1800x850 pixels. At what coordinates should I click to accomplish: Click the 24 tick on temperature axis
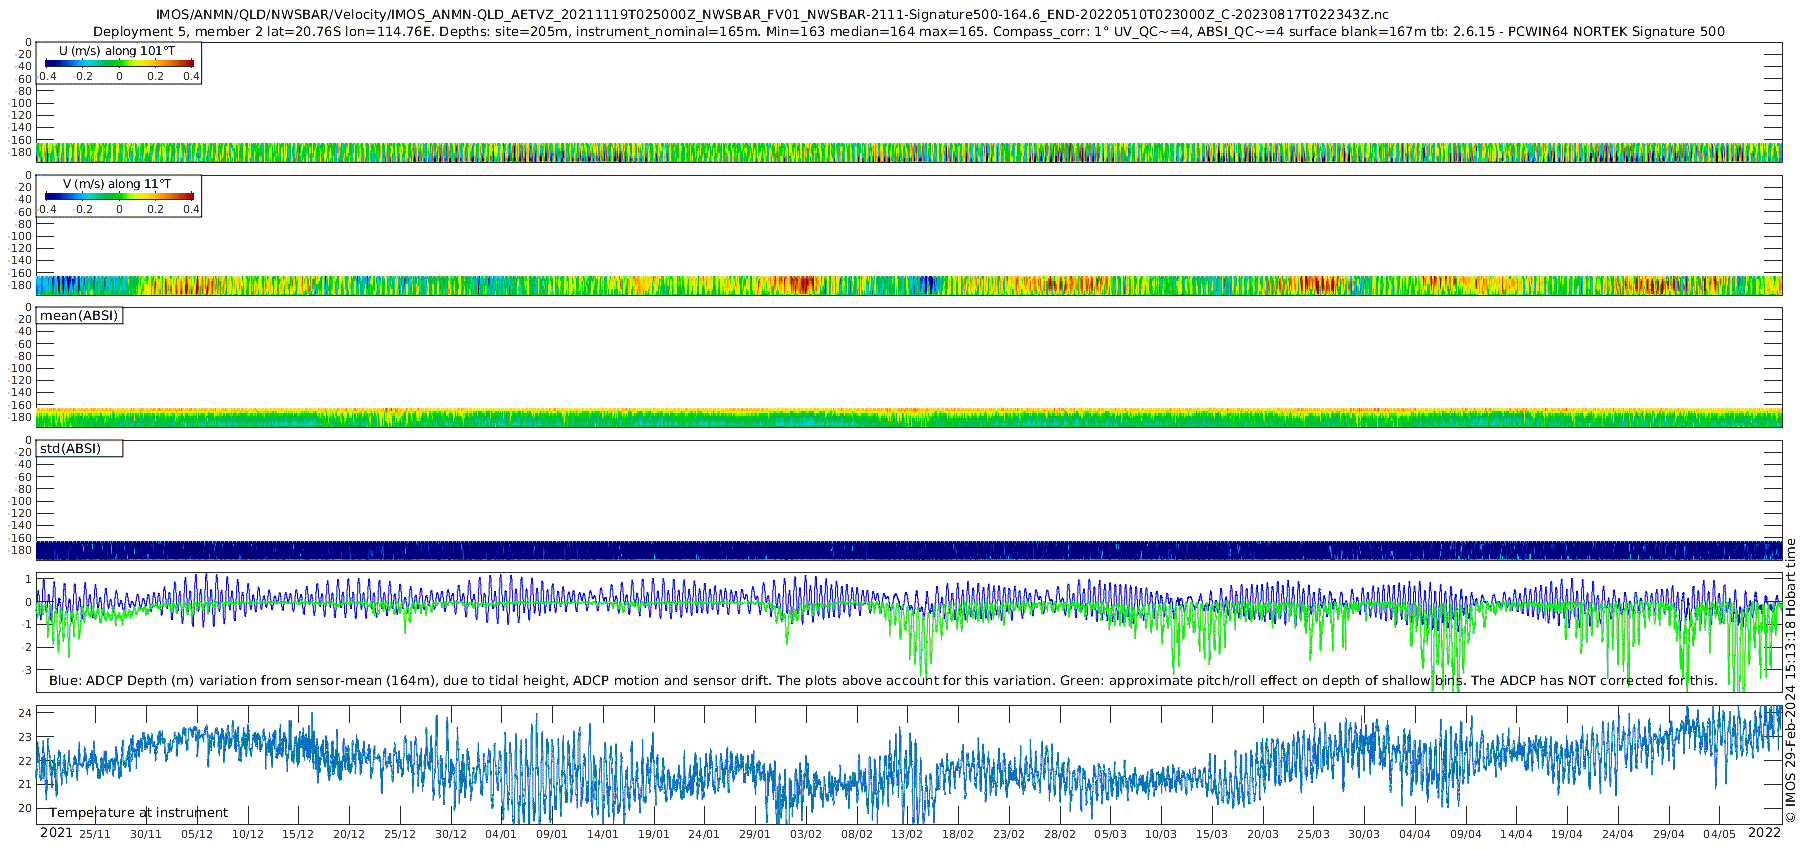coord(25,713)
